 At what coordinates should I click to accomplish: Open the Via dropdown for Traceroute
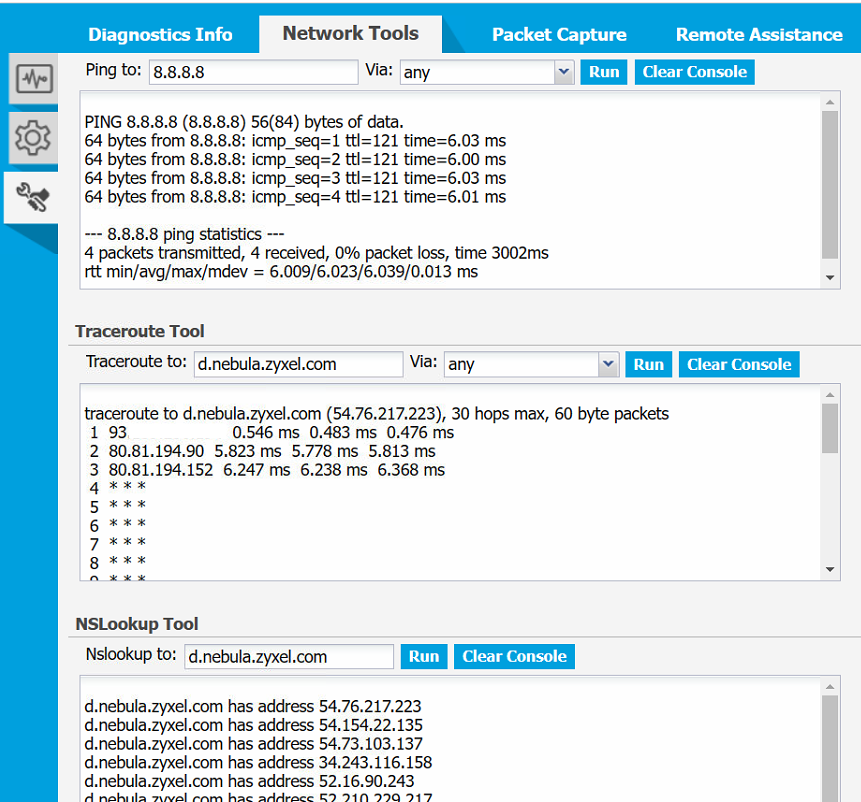point(609,364)
